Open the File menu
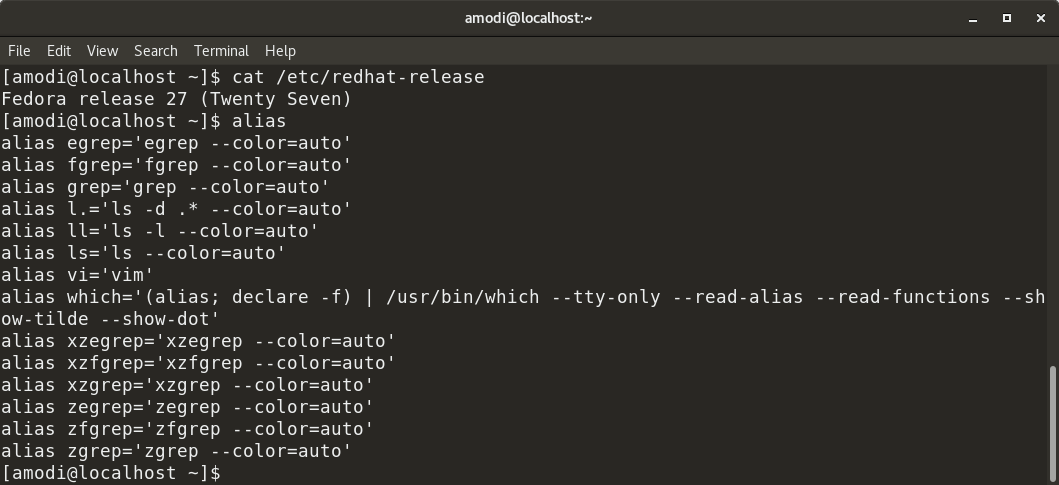1059x485 pixels. [x=19, y=50]
